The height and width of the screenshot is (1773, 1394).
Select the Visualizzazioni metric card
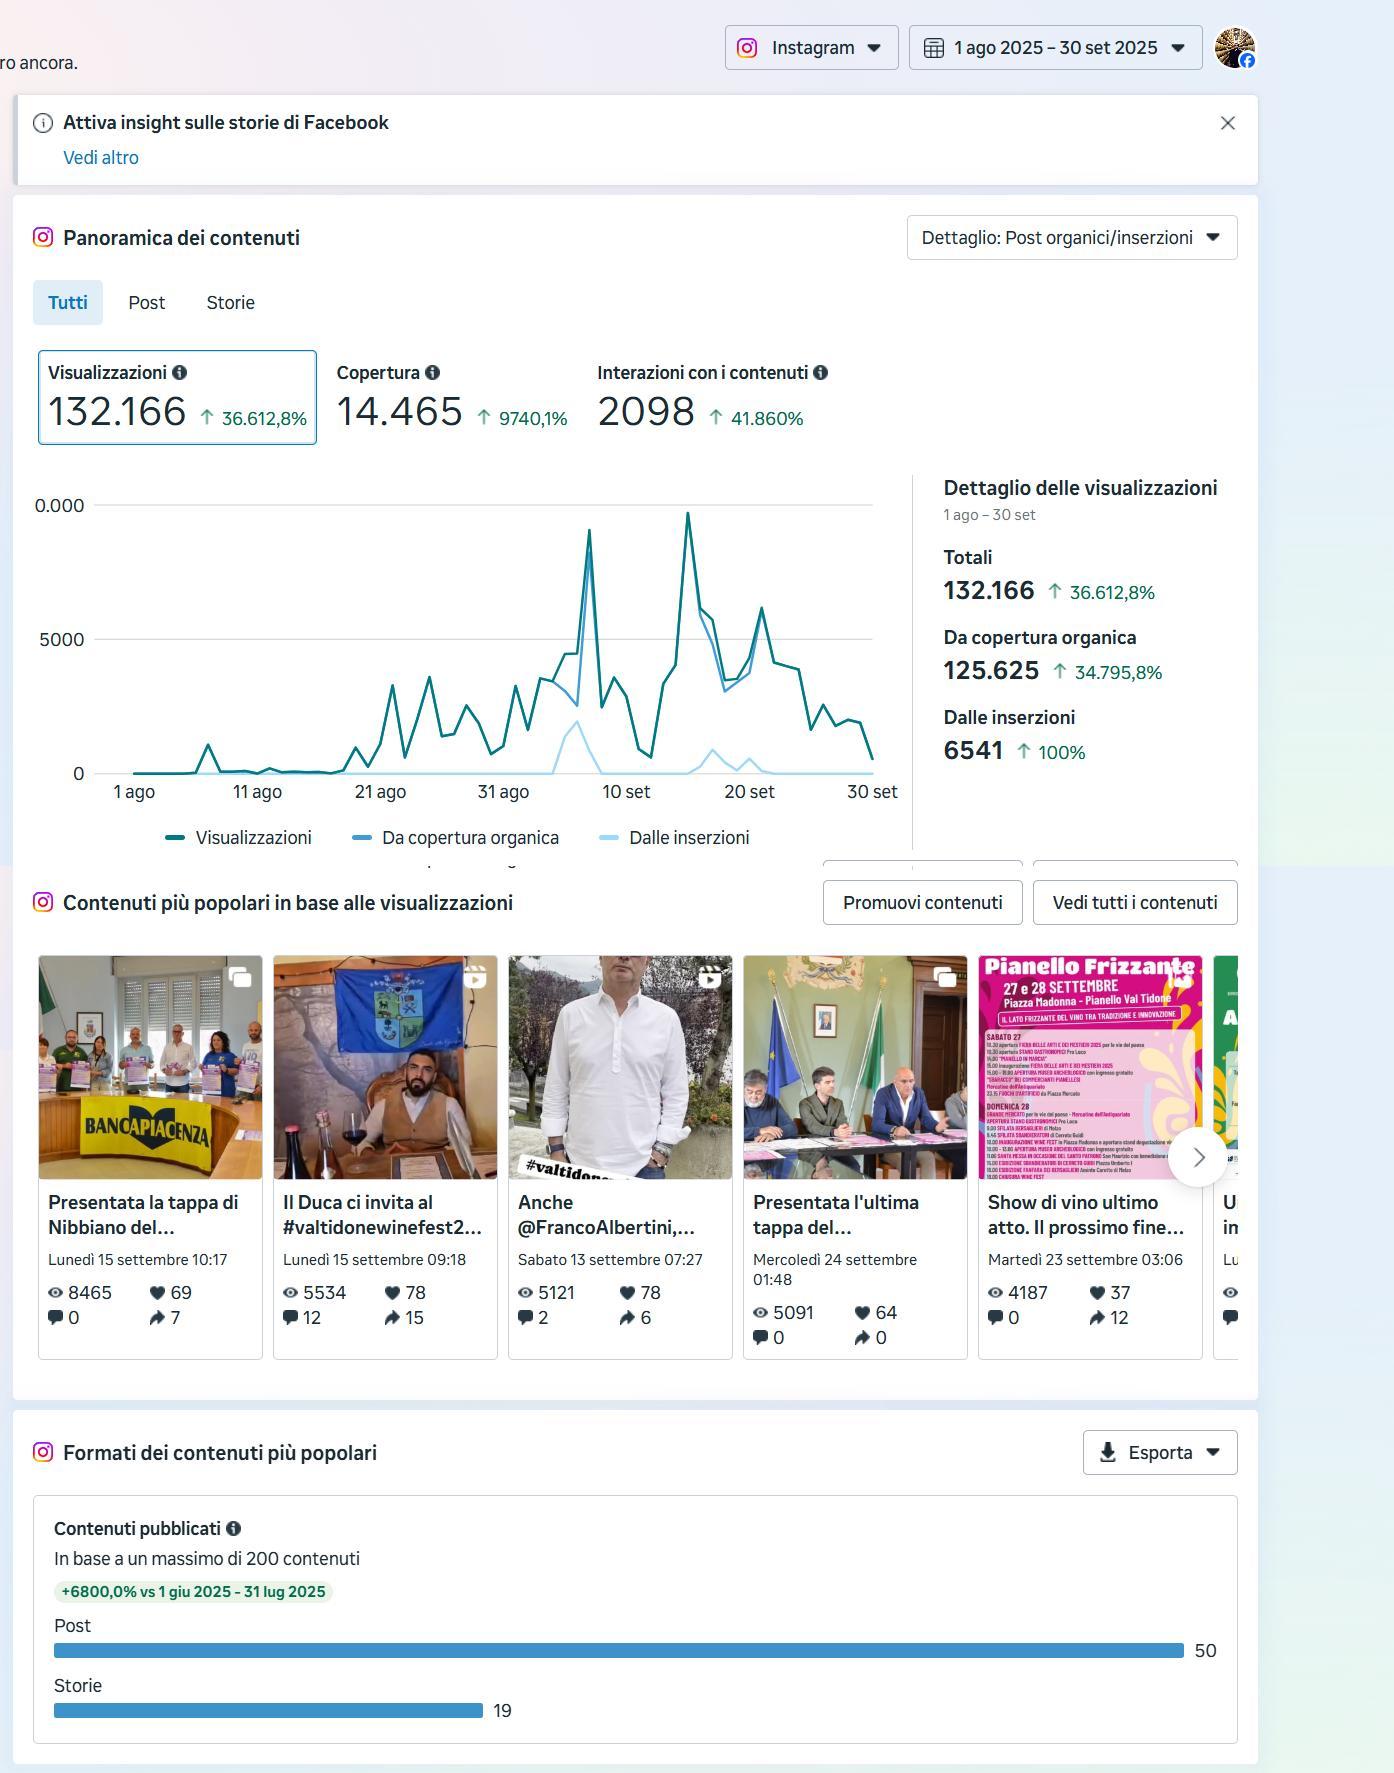point(177,397)
